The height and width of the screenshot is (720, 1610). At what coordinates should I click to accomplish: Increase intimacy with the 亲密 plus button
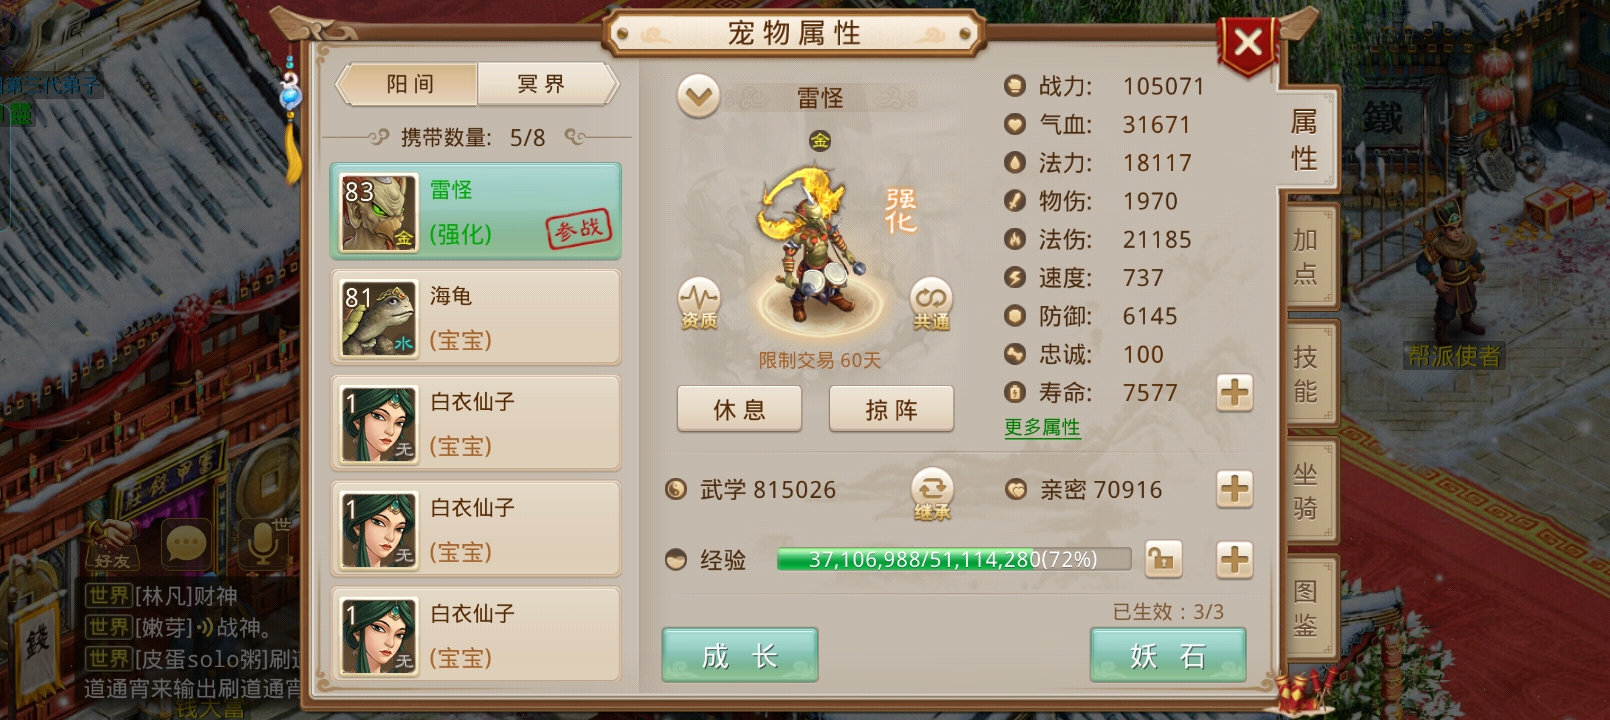(x=1235, y=489)
